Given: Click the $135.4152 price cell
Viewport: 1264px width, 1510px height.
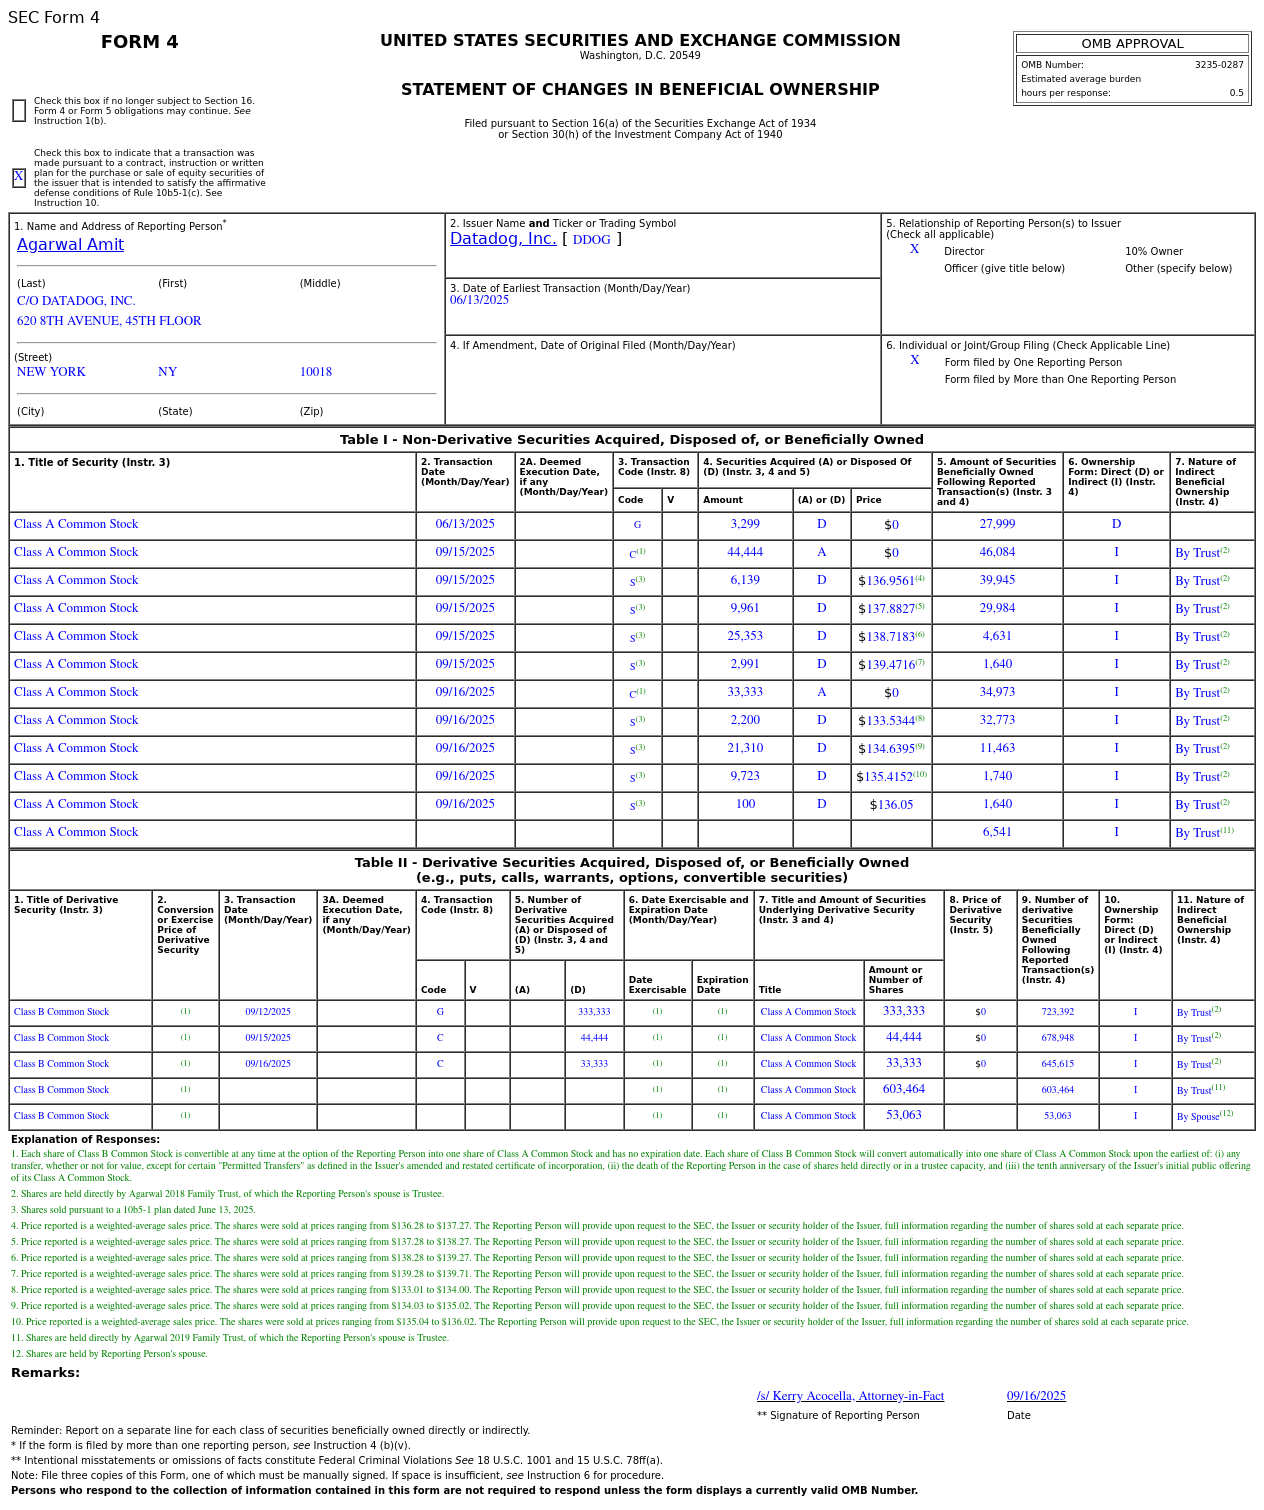Looking at the screenshot, I should click(x=891, y=777).
